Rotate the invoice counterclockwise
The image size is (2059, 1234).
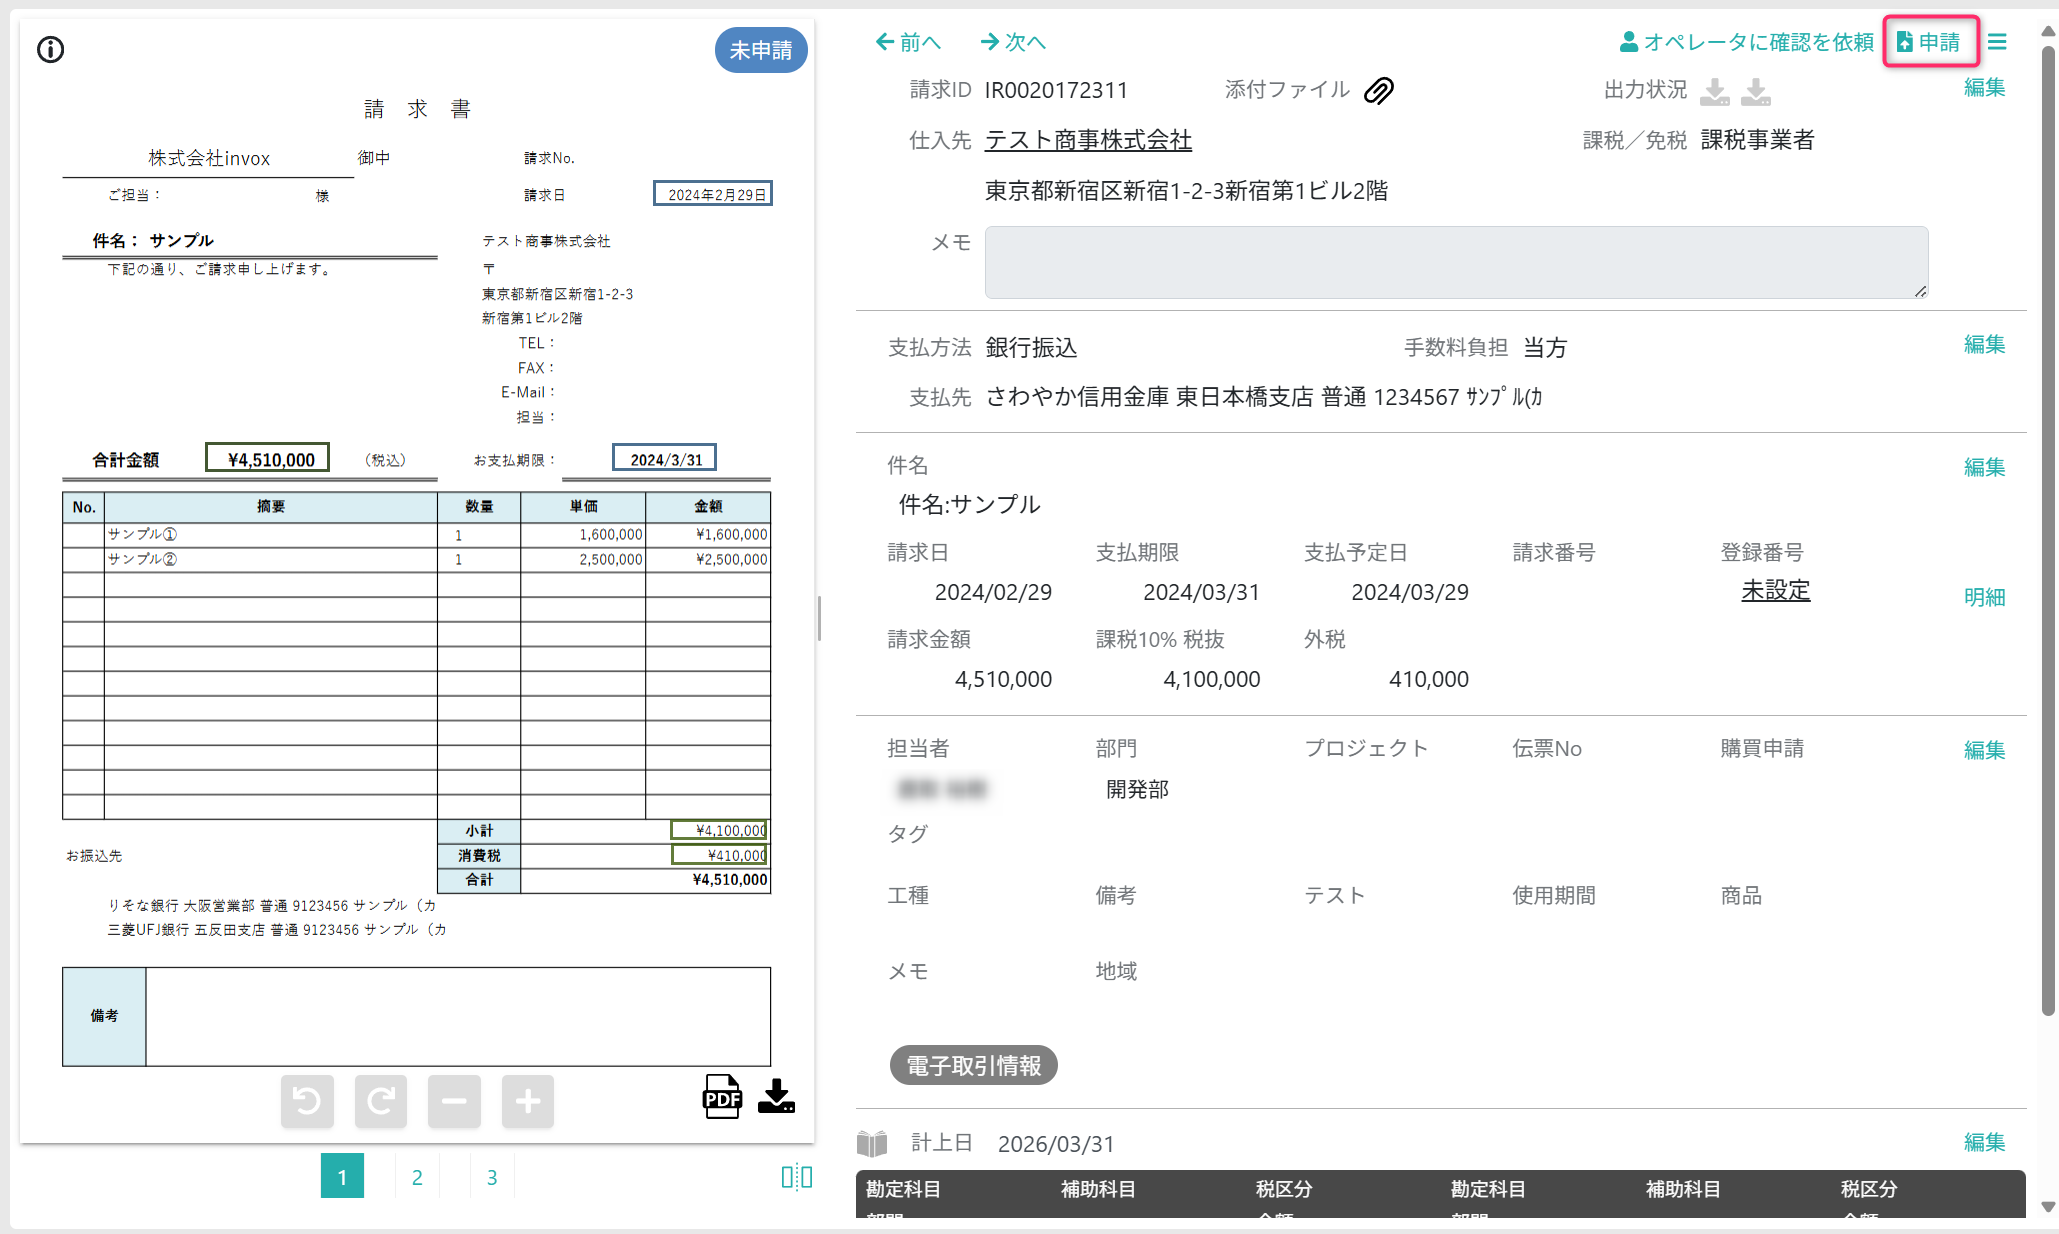[307, 1101]
